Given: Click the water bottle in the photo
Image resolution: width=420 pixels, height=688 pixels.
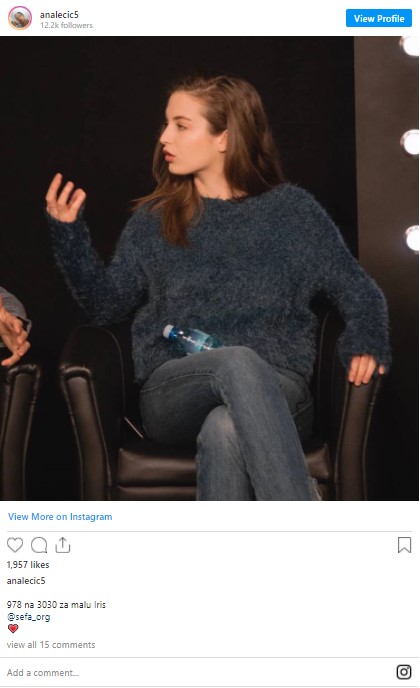Looking at the screenshot, I should [x=191, y=339].
